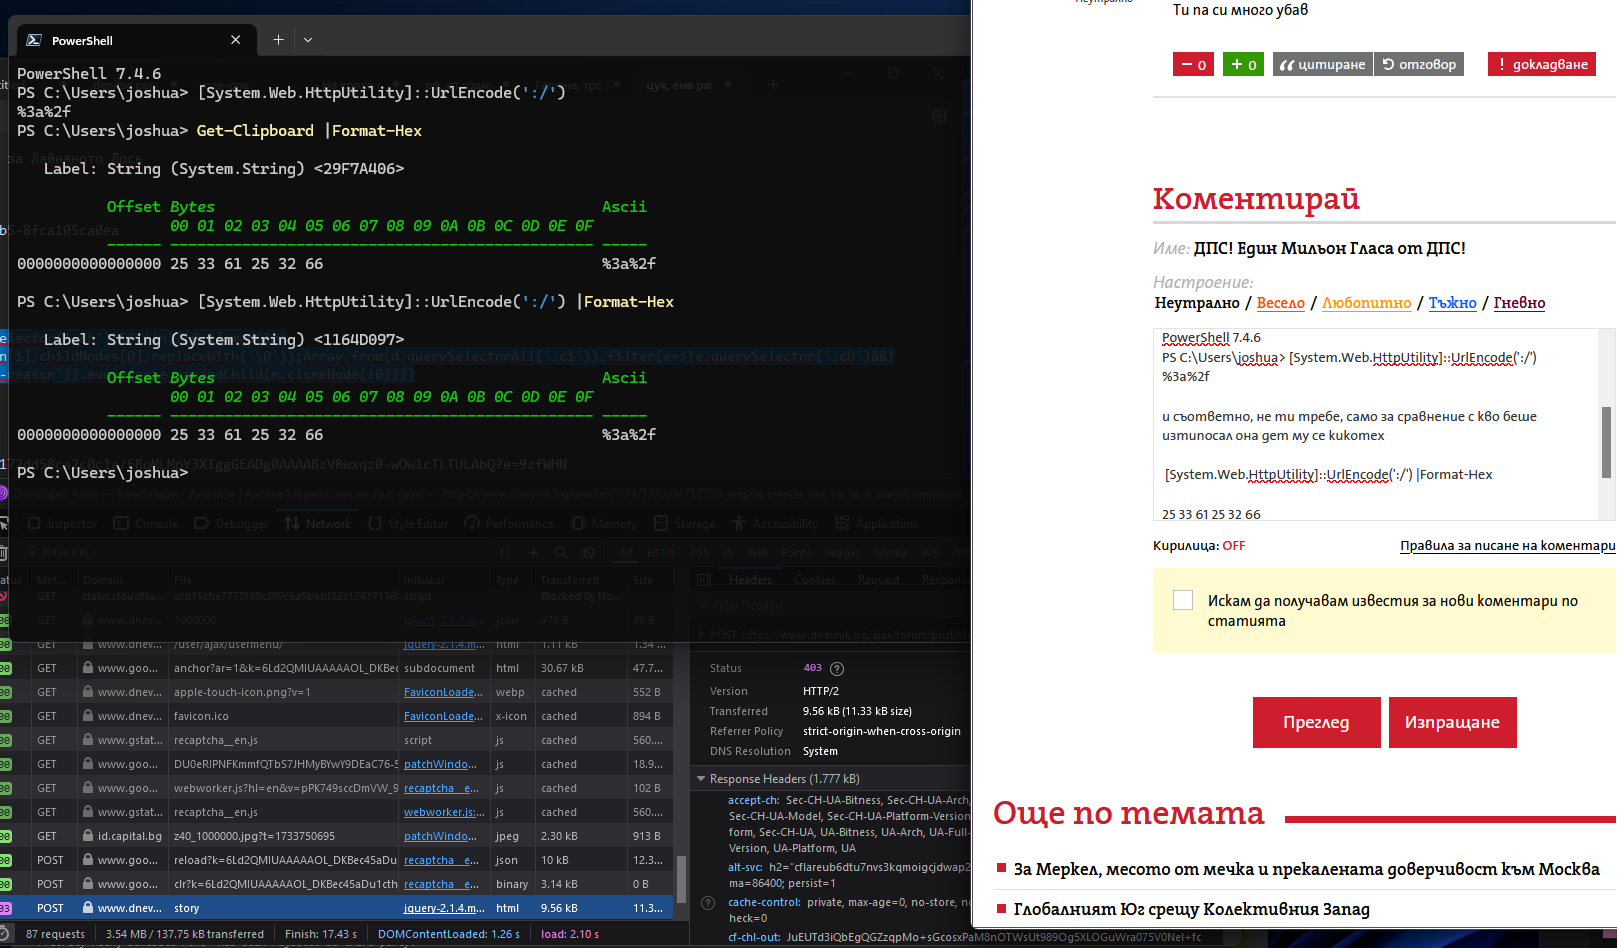The image size is (1617, 948).
Task: Select the favicon.ico request row
Action: (336, 716)
